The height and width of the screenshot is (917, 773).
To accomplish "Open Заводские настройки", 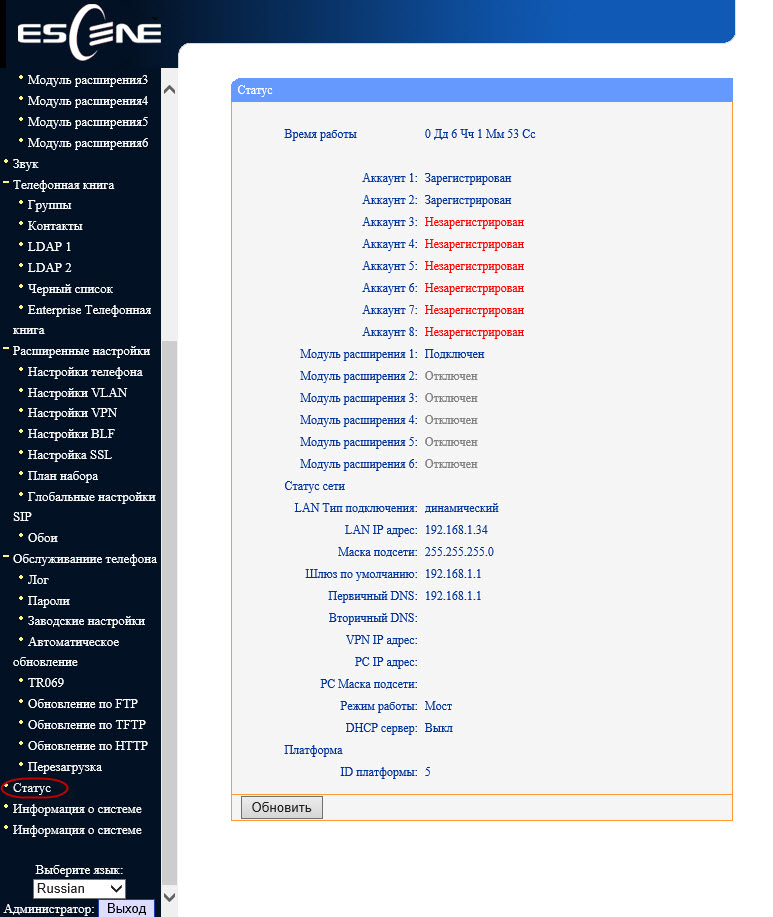I will pos(86,621).
